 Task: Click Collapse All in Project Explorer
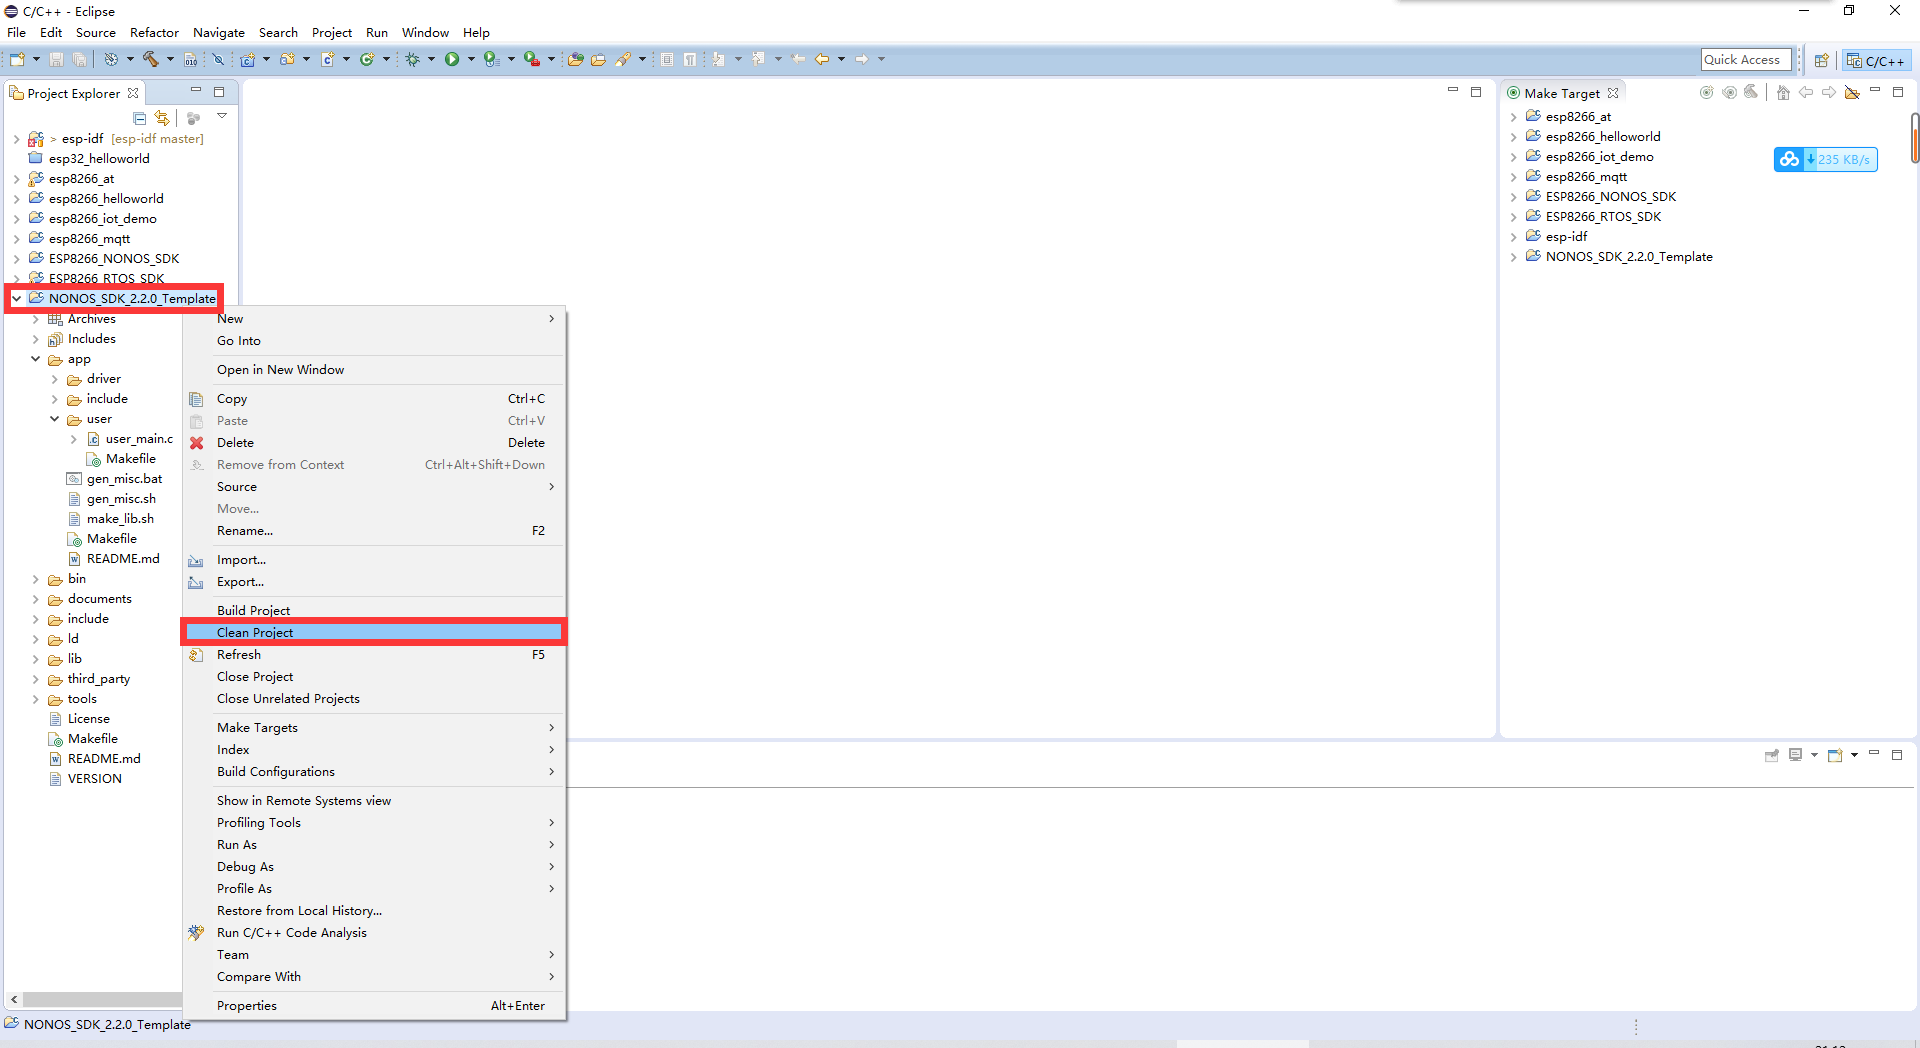tap(139, 118)
